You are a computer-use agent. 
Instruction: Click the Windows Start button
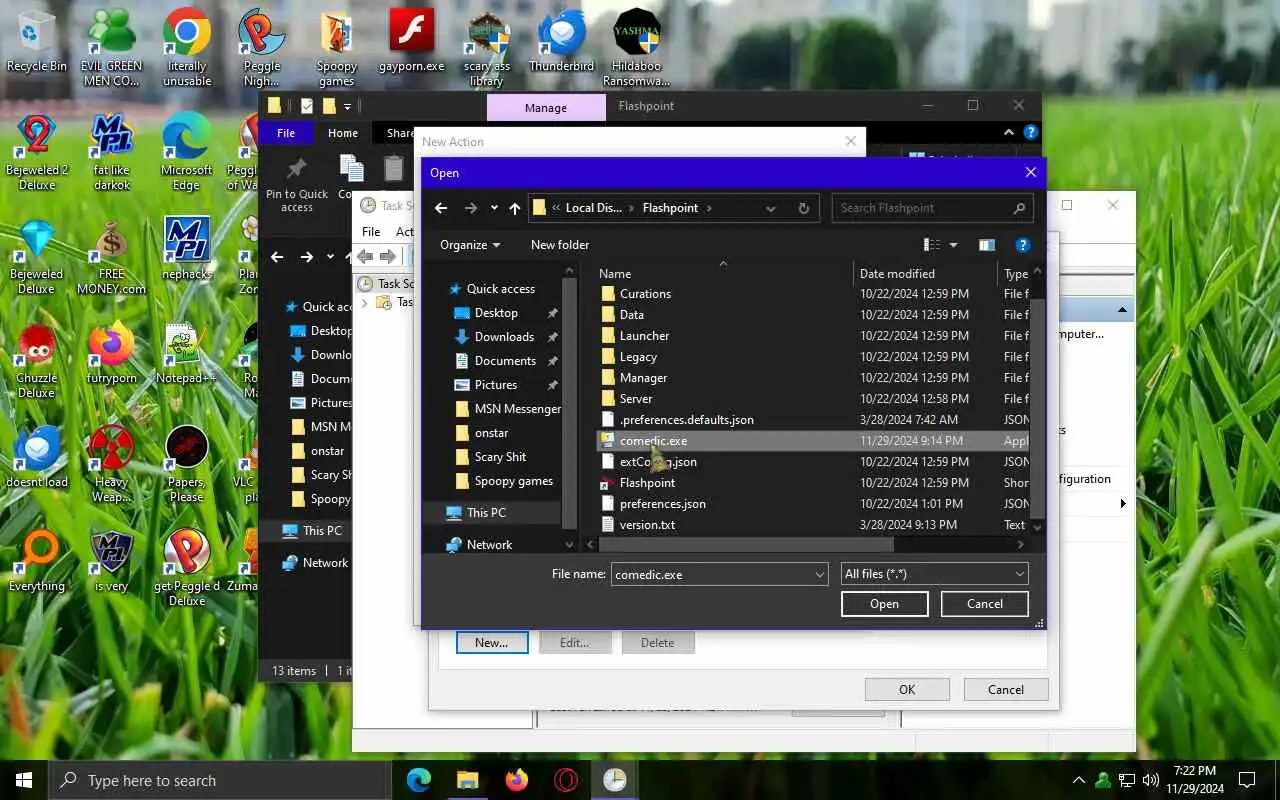(24, 780)
